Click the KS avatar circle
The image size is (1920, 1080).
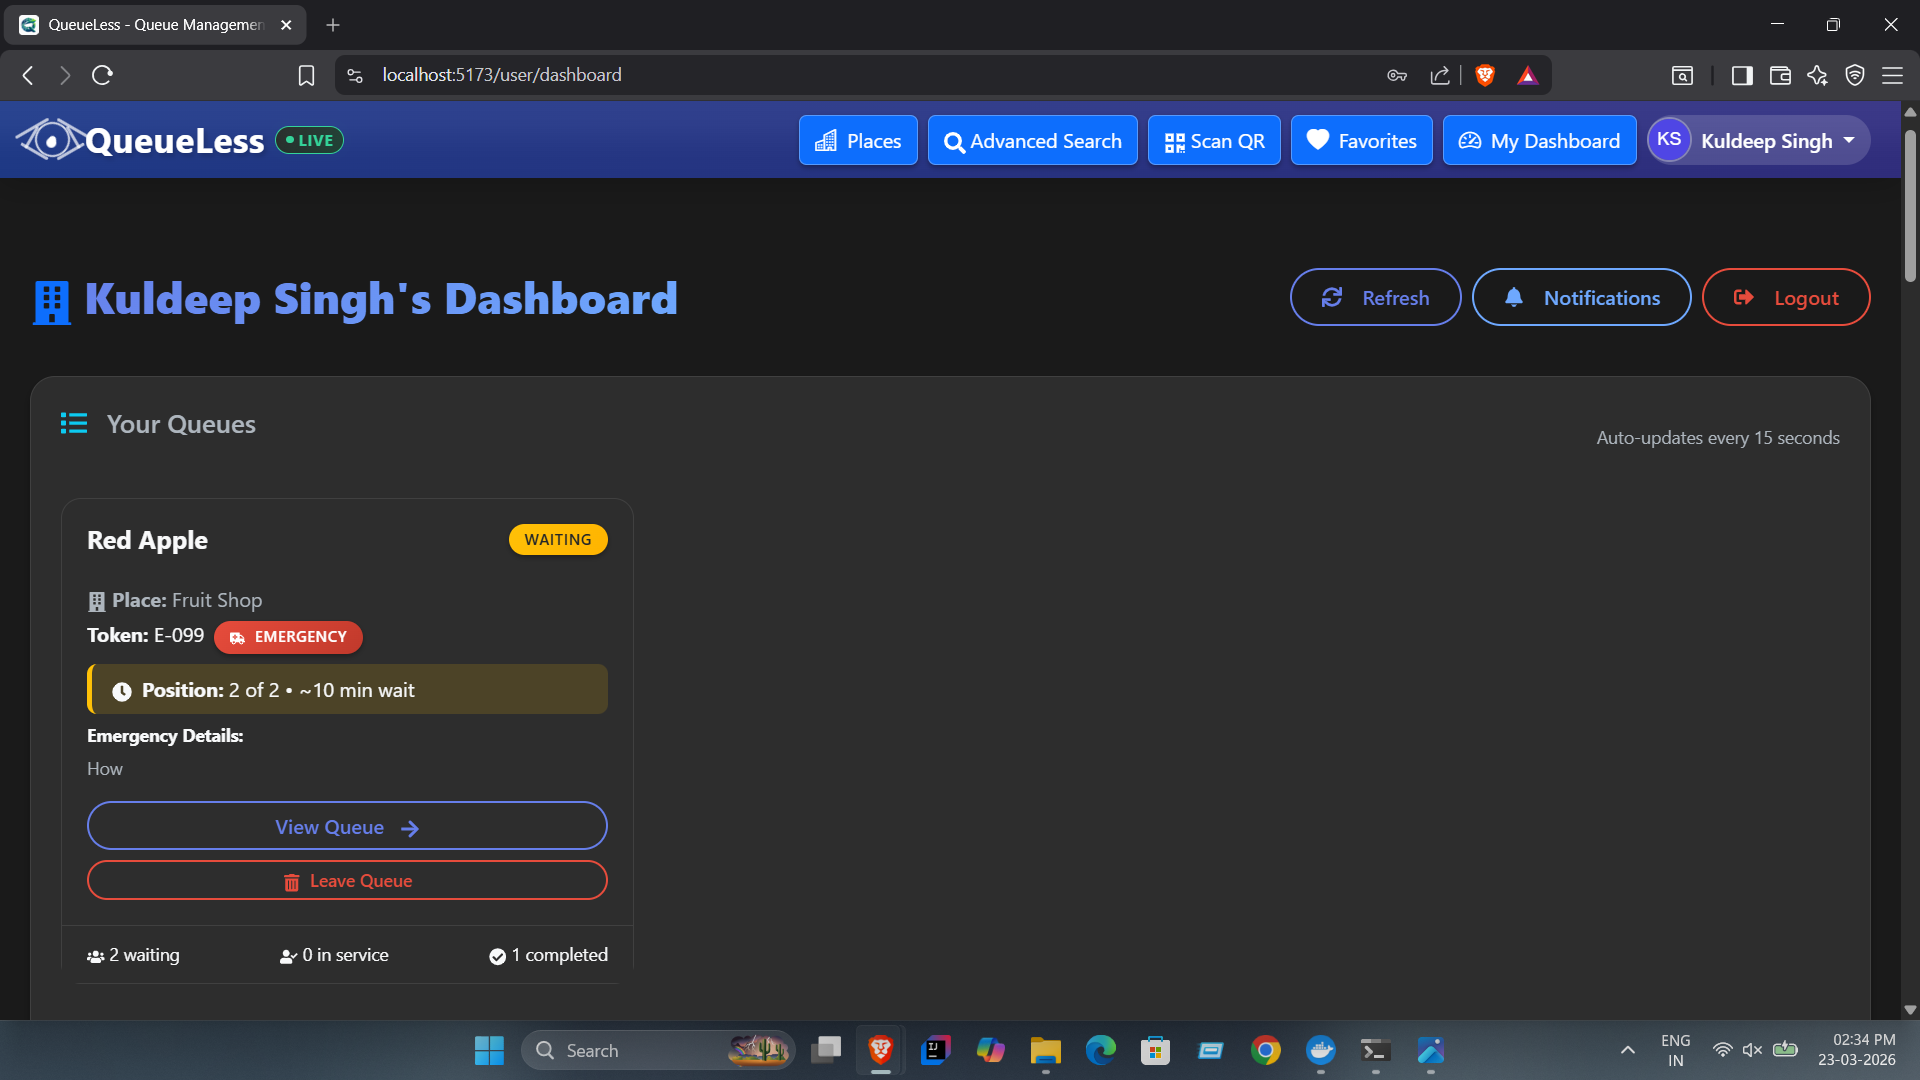click(1669, 140)
